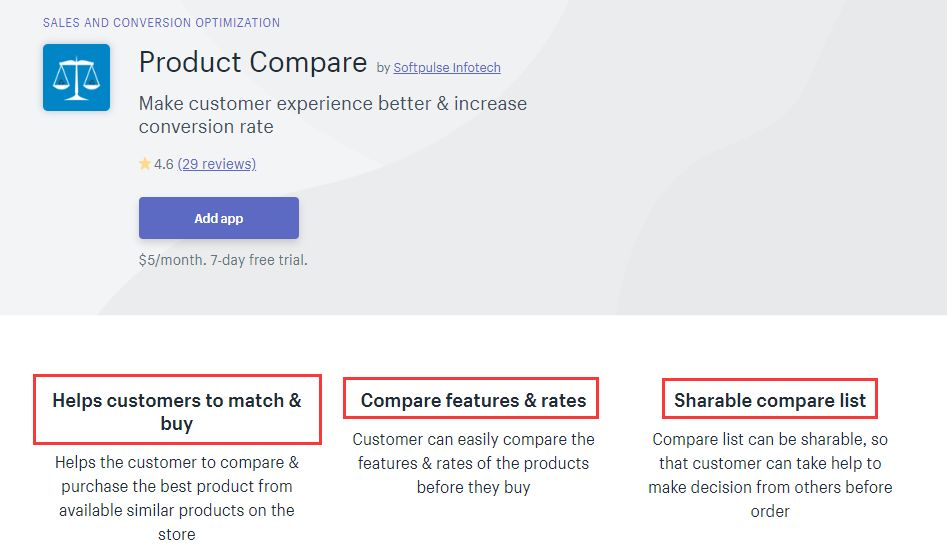Click the 4.6 rating value
This screenshot has width=947, height=545.
[164, 164]
